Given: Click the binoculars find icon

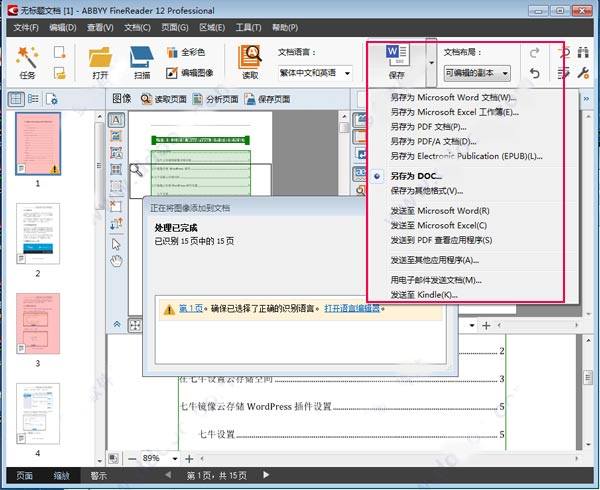Looking at the screenshot, I should pos(583,52).
